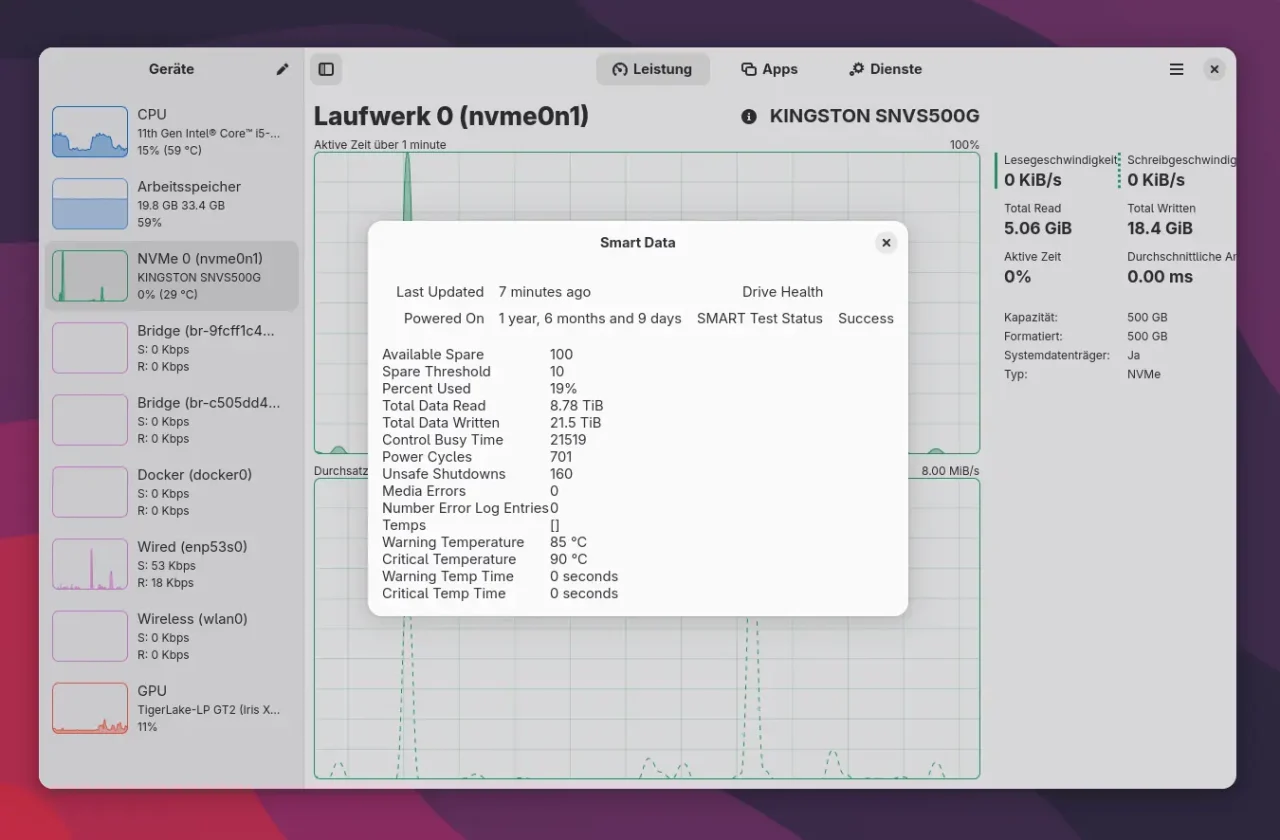This screenshot has width=1280, height=840.
Task: Switch to the Apps tab
Action: 769,69
